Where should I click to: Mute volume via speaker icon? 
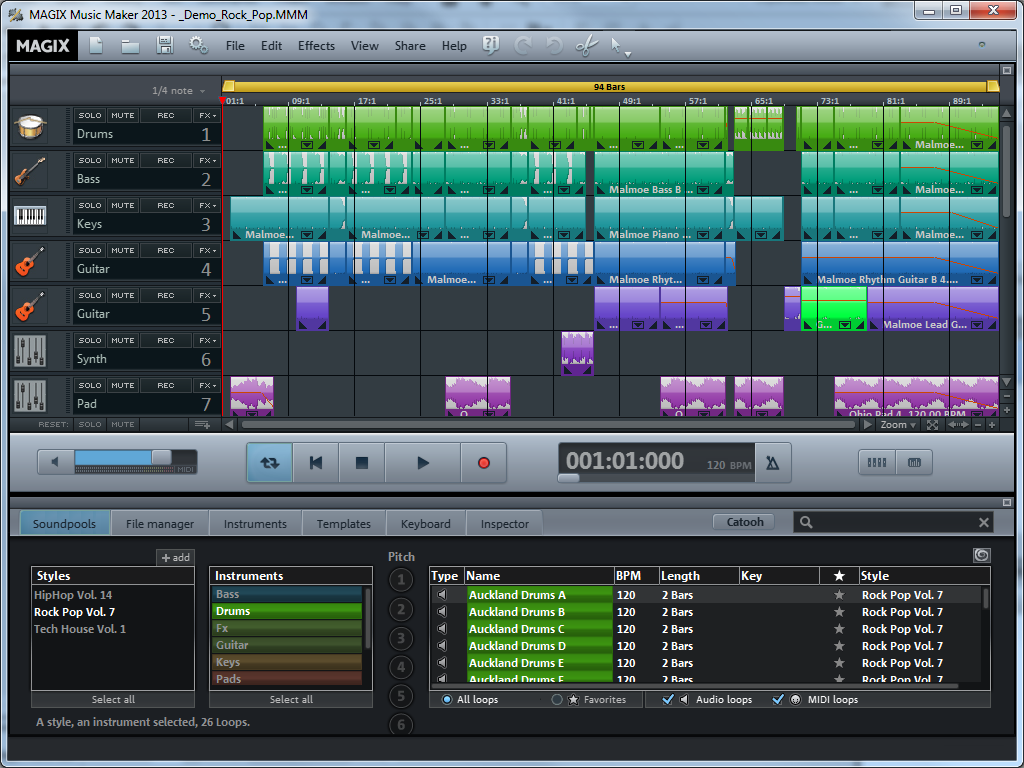(x=55, y=462)
